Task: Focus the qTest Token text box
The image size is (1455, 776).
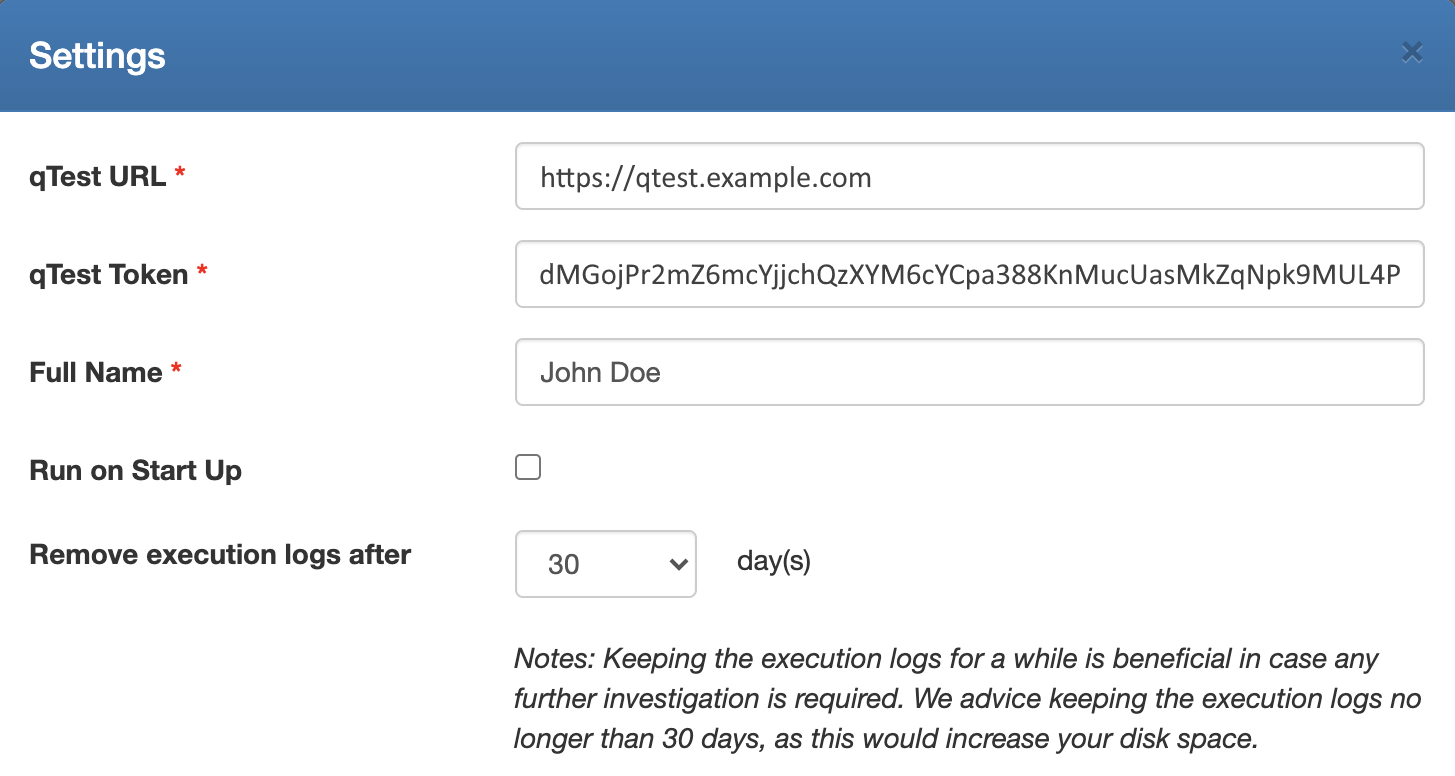Action: 968,274
